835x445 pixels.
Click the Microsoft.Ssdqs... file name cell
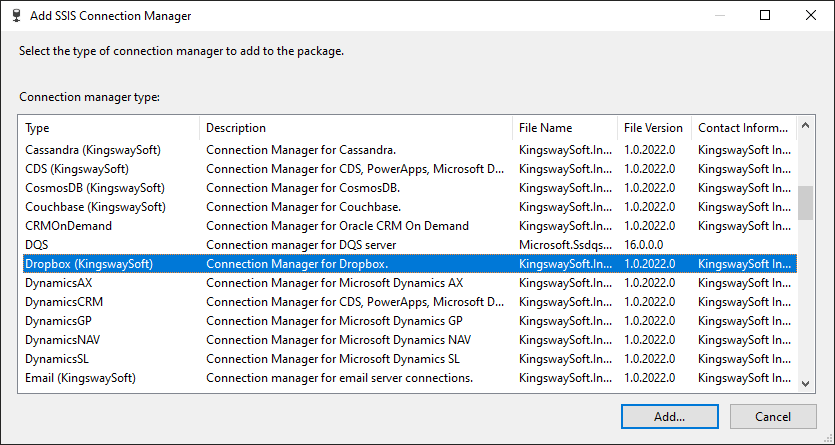565,245
